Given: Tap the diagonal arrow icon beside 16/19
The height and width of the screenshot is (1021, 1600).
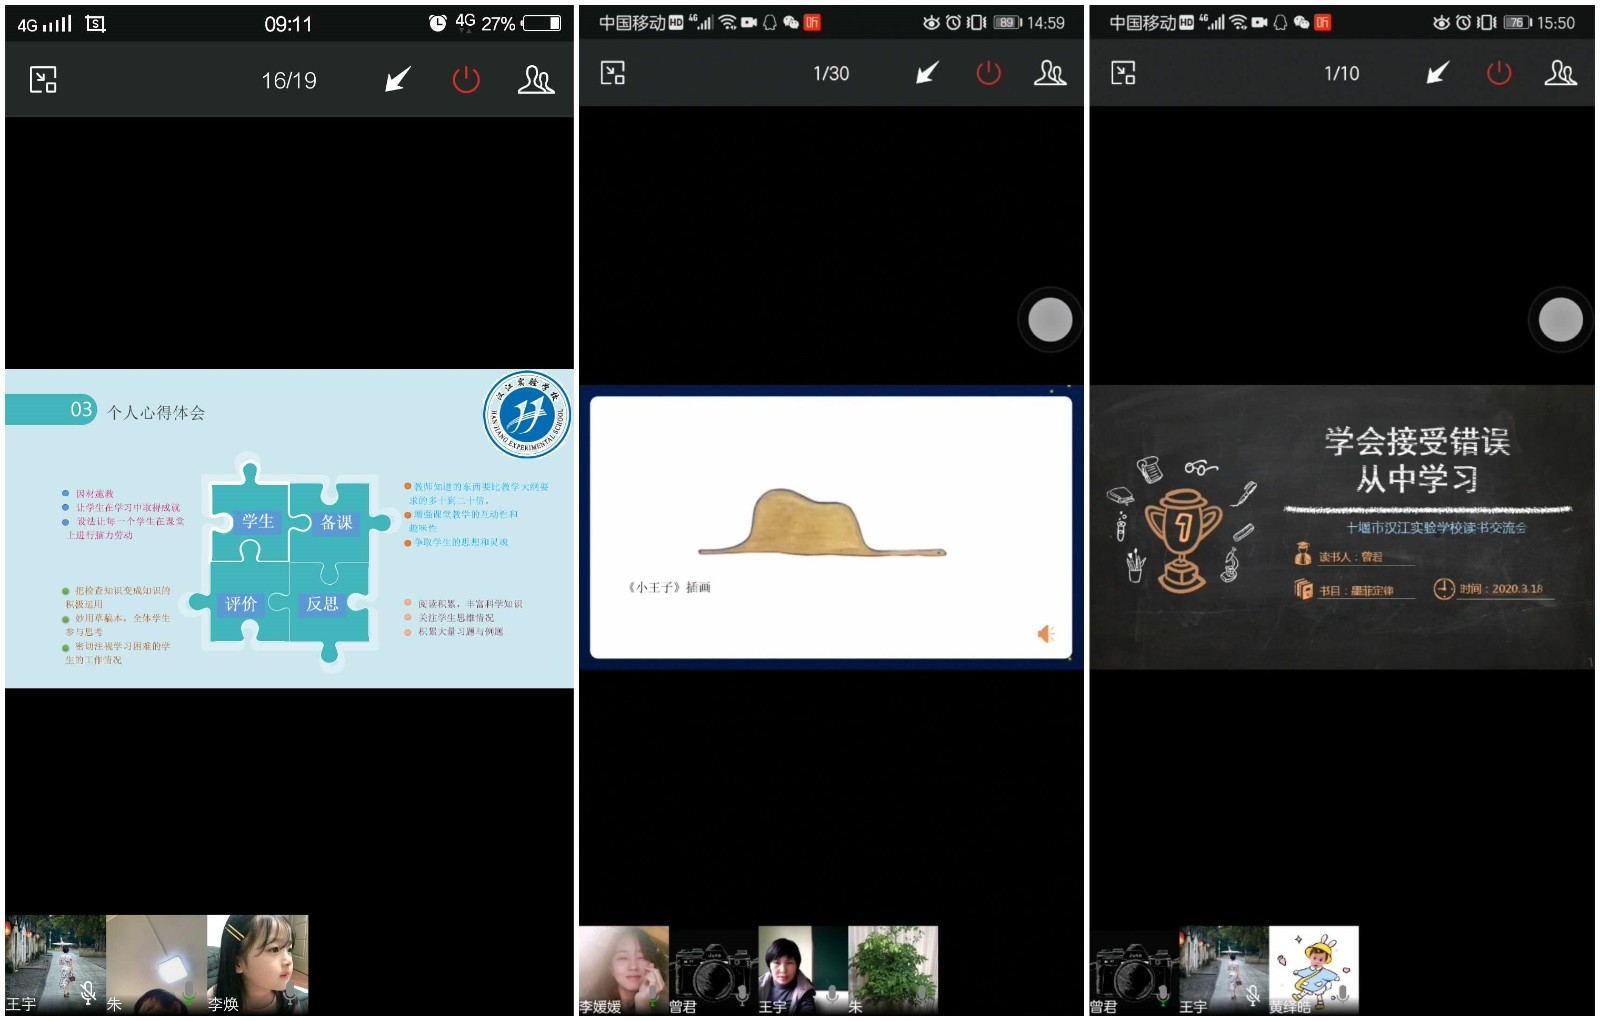Looking at the screenshot, I should pyautogui.click(x=398, y=80).
